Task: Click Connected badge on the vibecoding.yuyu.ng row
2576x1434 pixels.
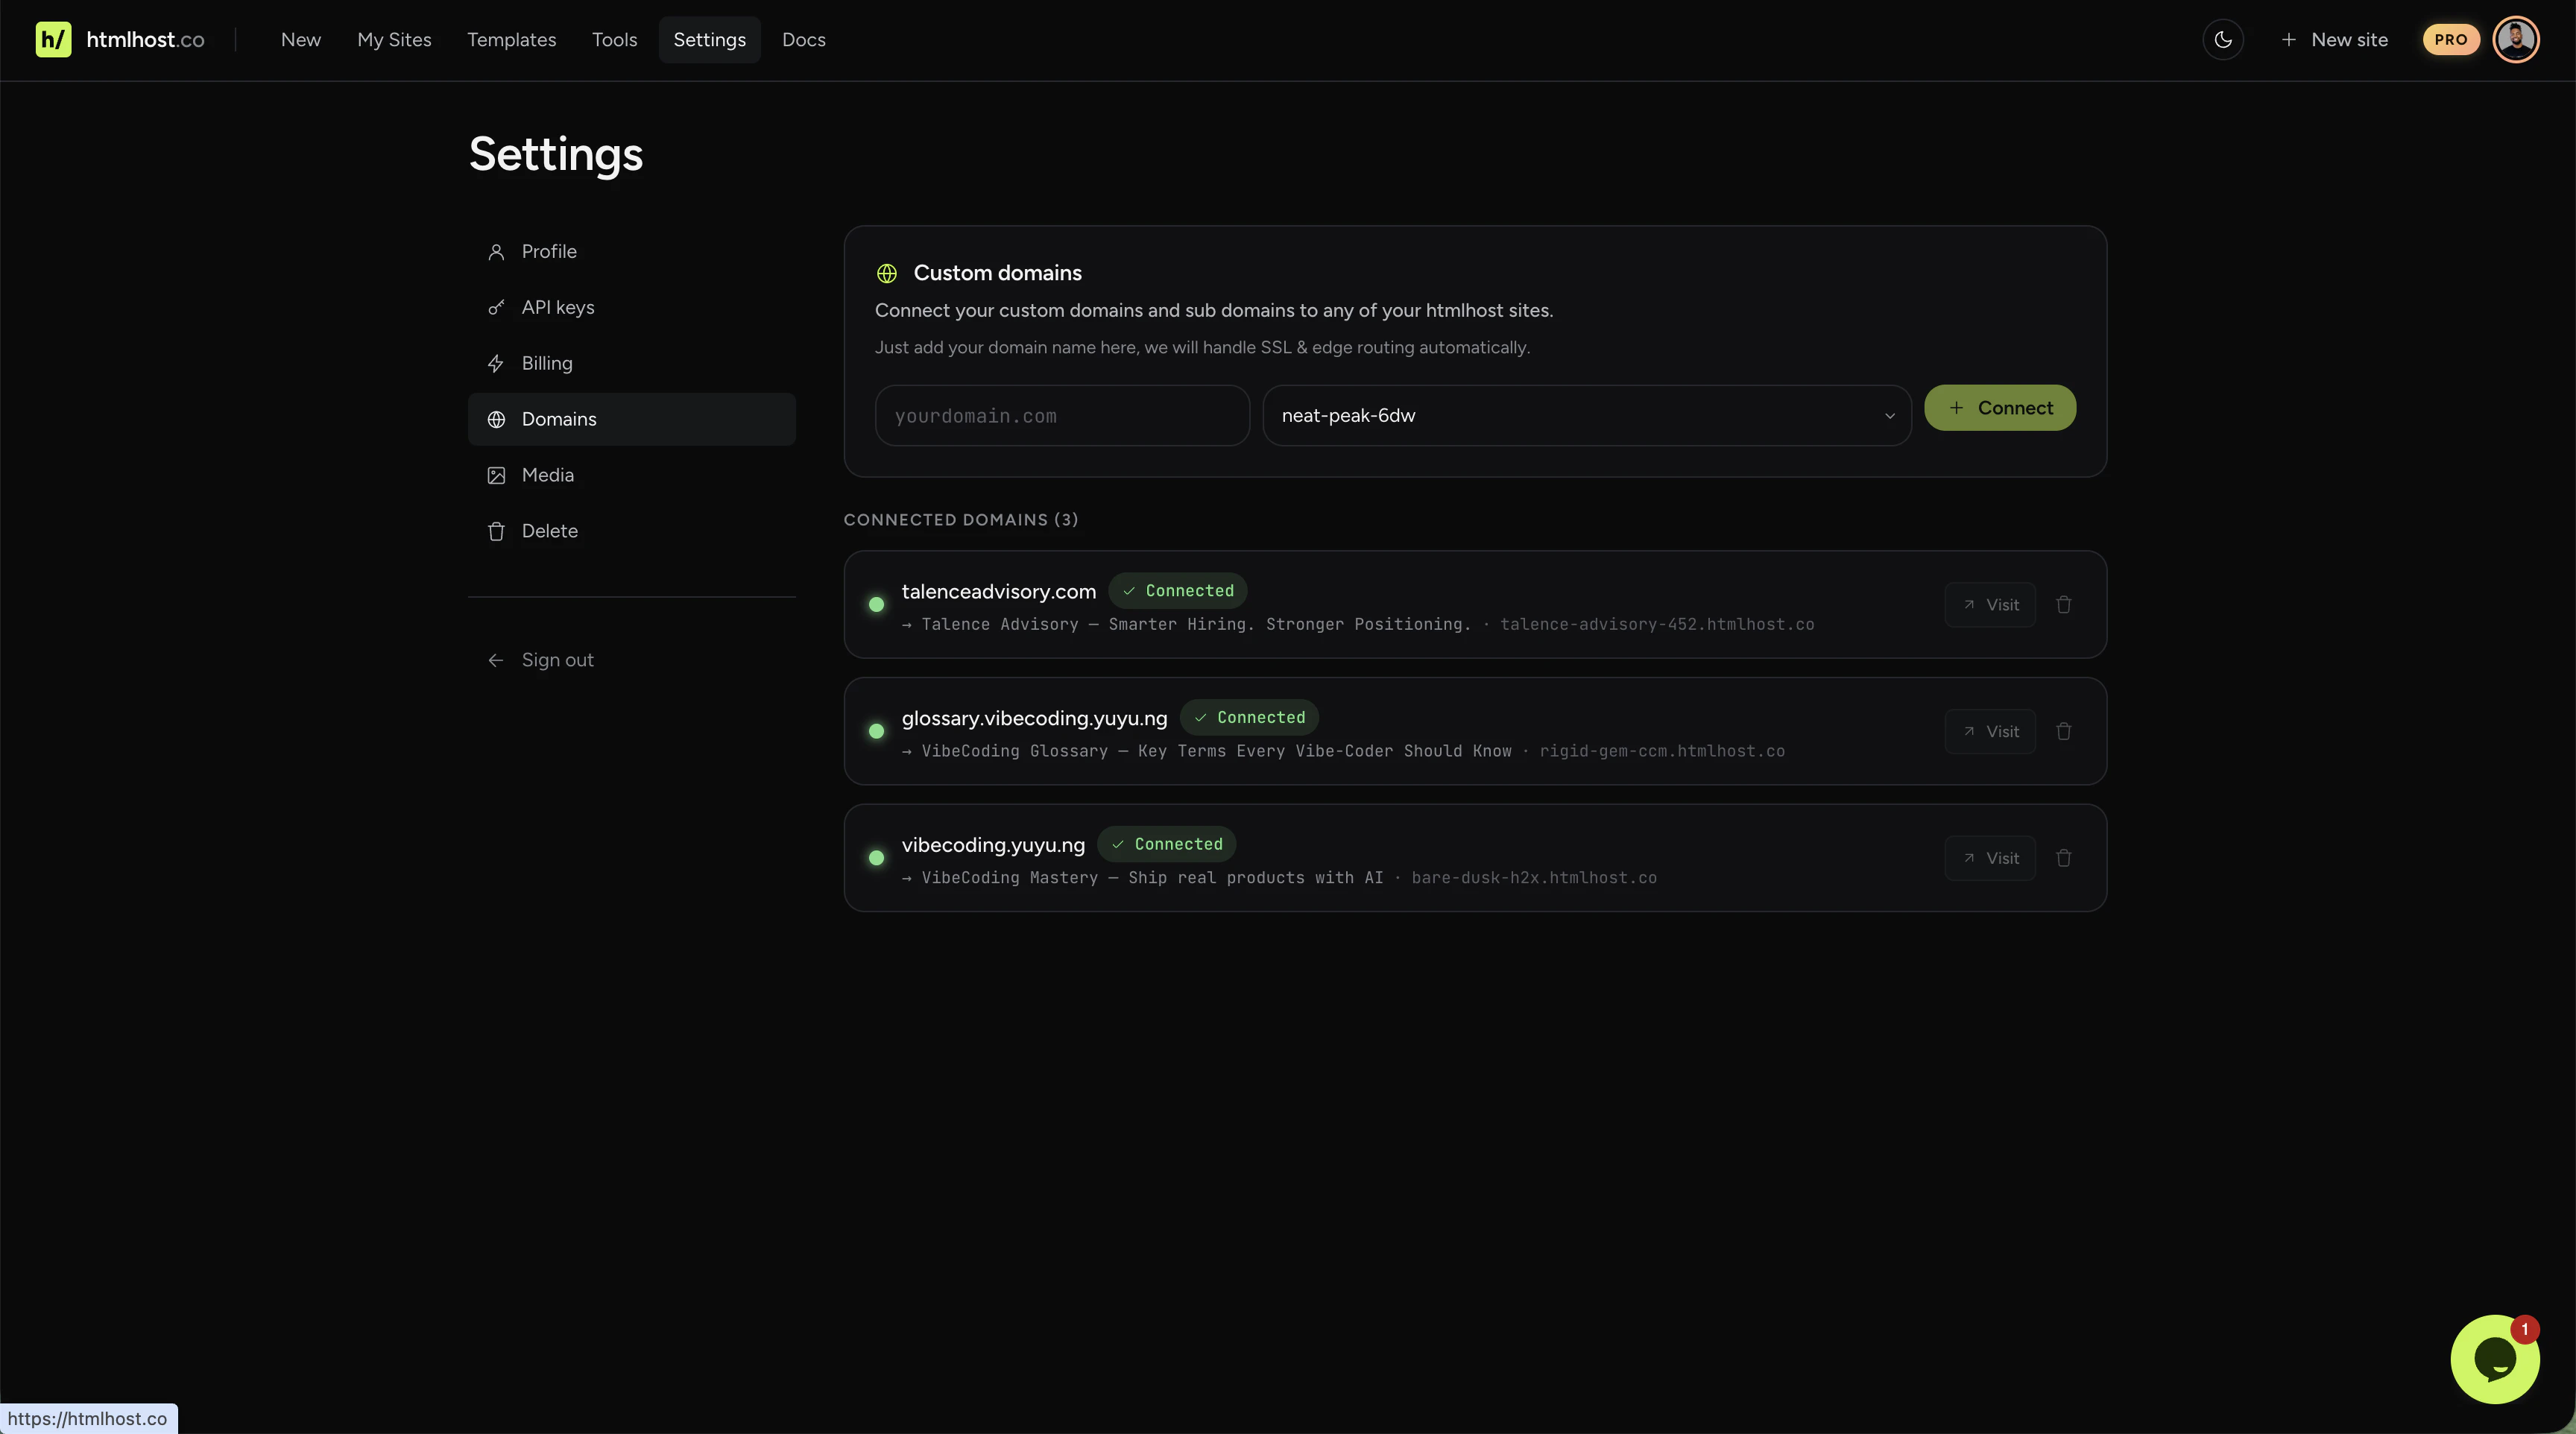Action: click(x=1167, y=845)
